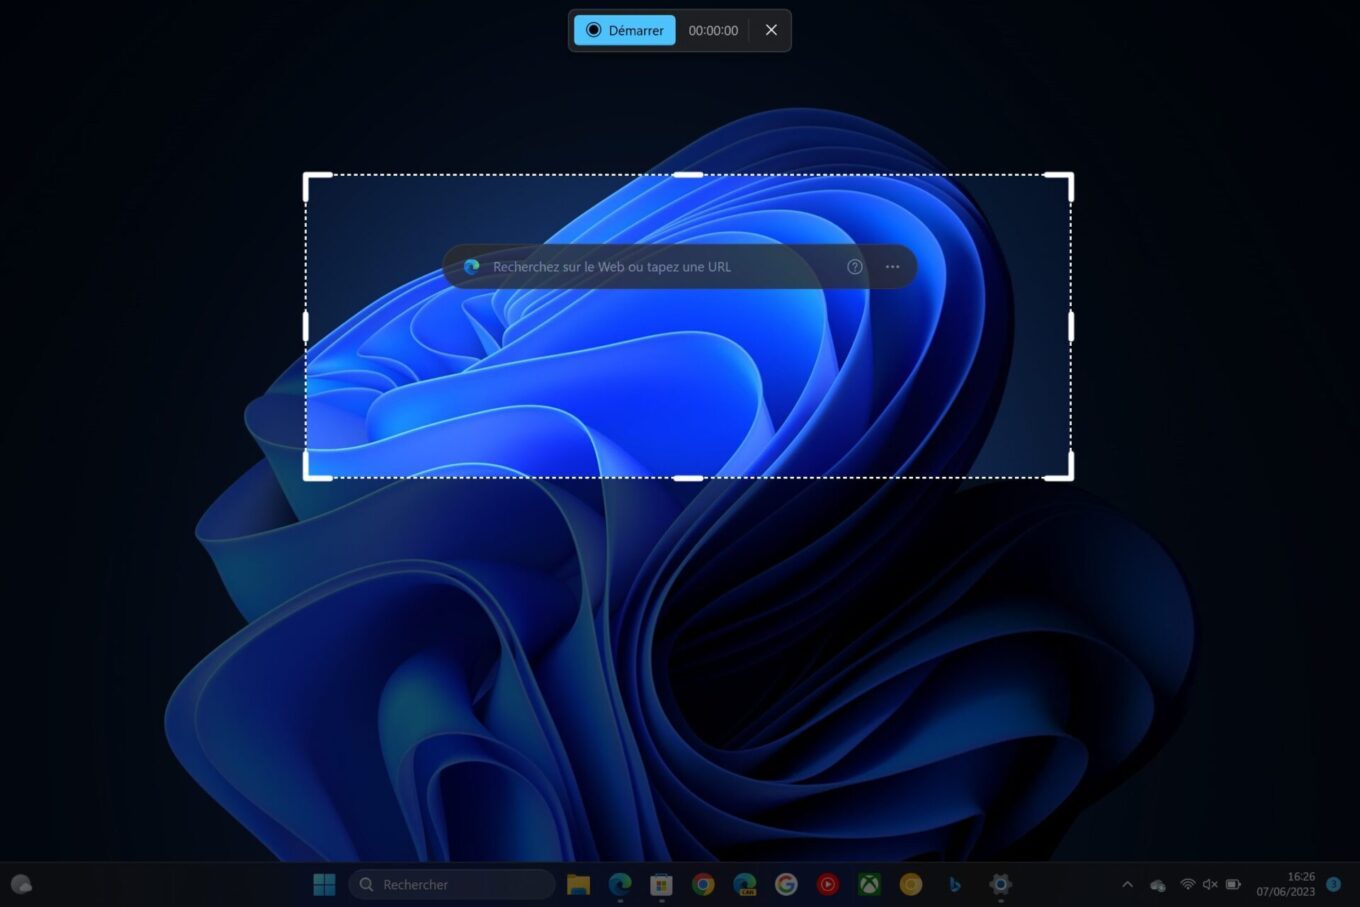Screen dimensions: 1360x907
Task: Click the Edge logo in search bar
Action: (x=472, y=267)
